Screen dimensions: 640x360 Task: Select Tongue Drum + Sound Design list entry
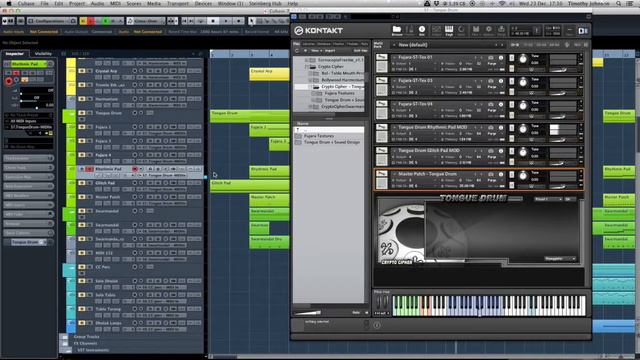click(332, 142)
